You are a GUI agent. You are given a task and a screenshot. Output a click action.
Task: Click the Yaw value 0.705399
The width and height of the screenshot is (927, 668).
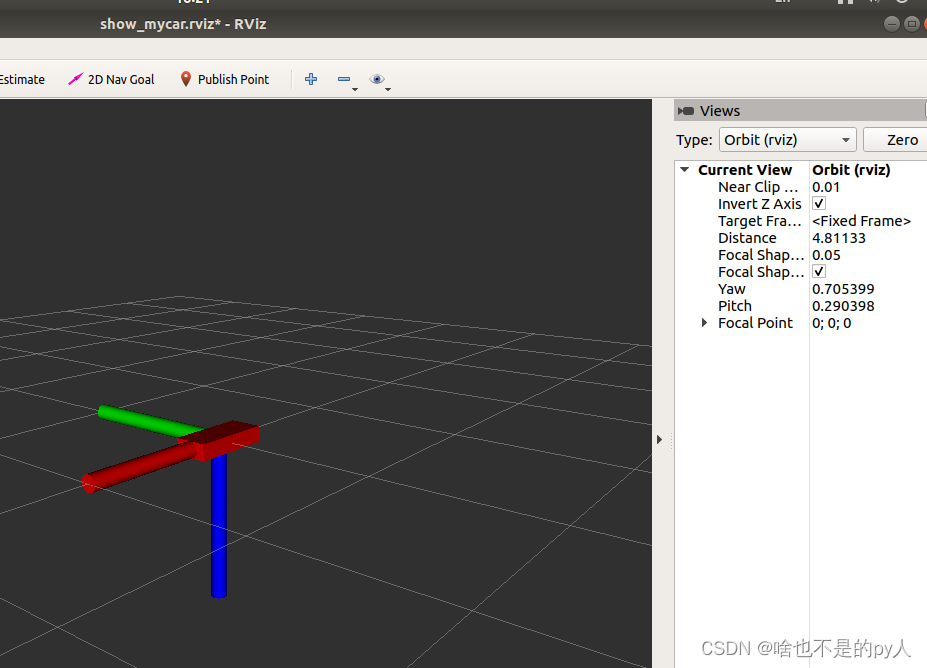(x=843, y=289)
